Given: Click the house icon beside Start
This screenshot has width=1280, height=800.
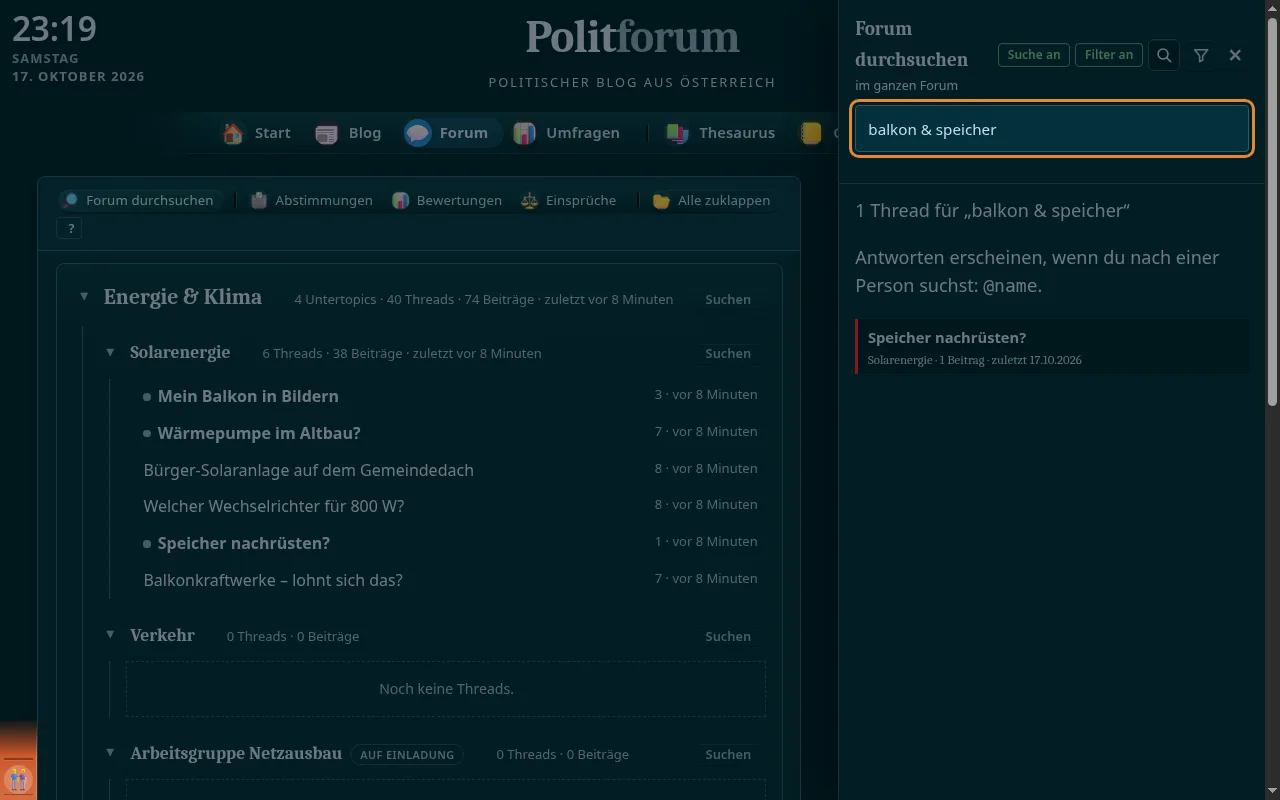Looking at the screenshot, I should click(x=233, y=133).
